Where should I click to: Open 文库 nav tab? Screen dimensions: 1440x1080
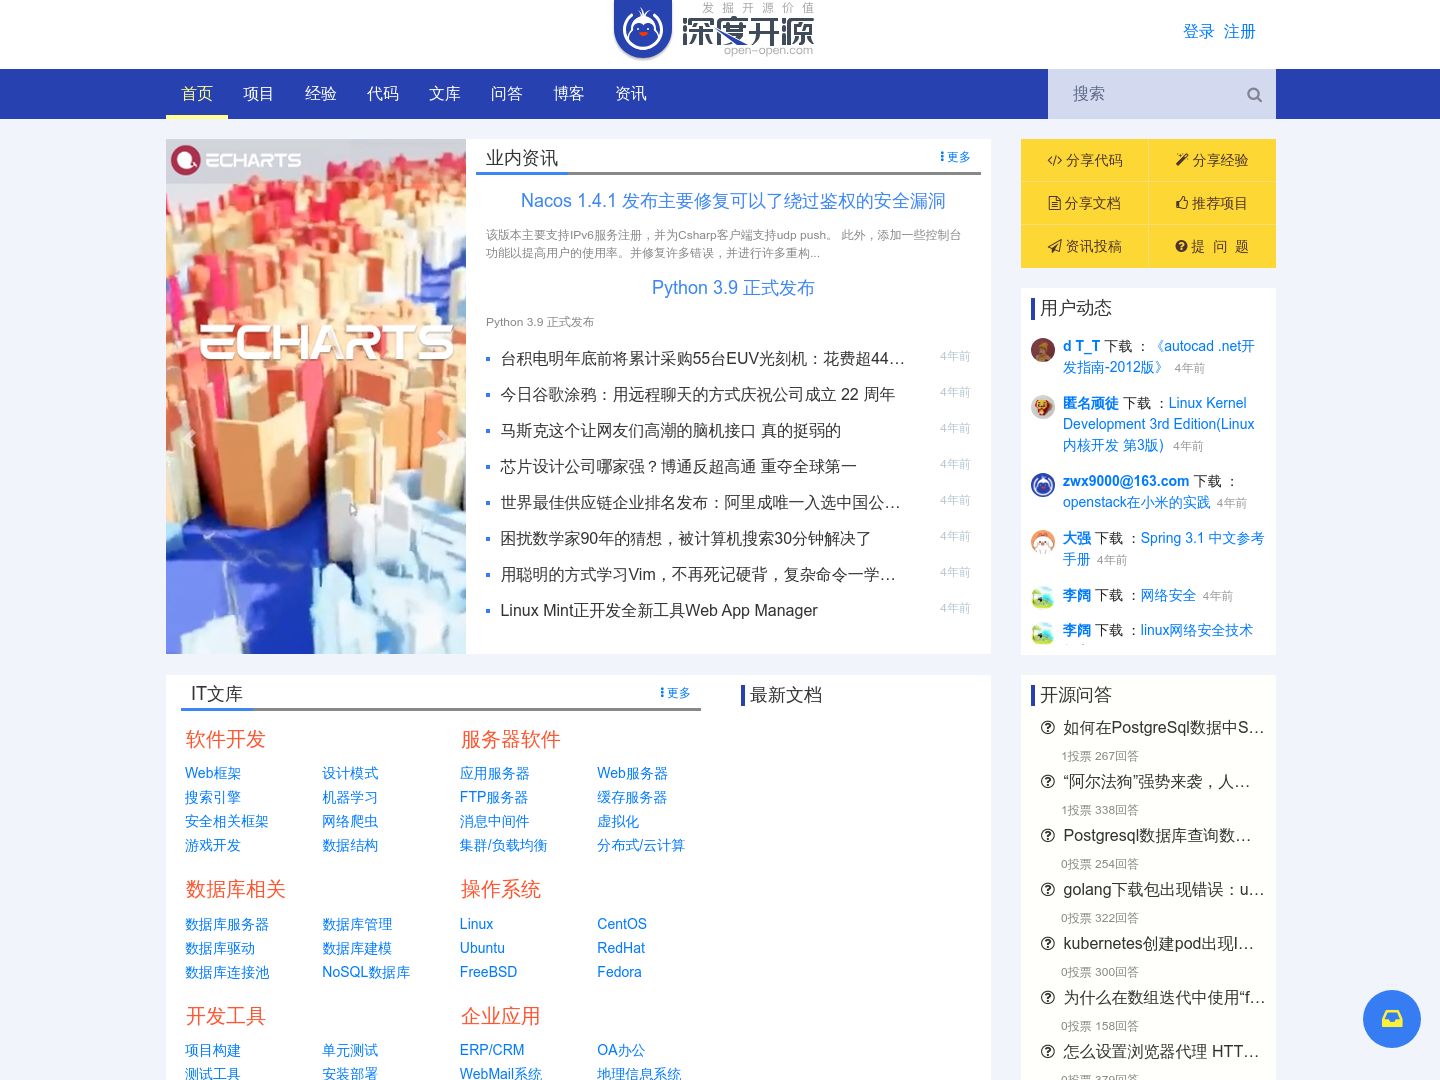pyautogui.click(x=444, y=94)
